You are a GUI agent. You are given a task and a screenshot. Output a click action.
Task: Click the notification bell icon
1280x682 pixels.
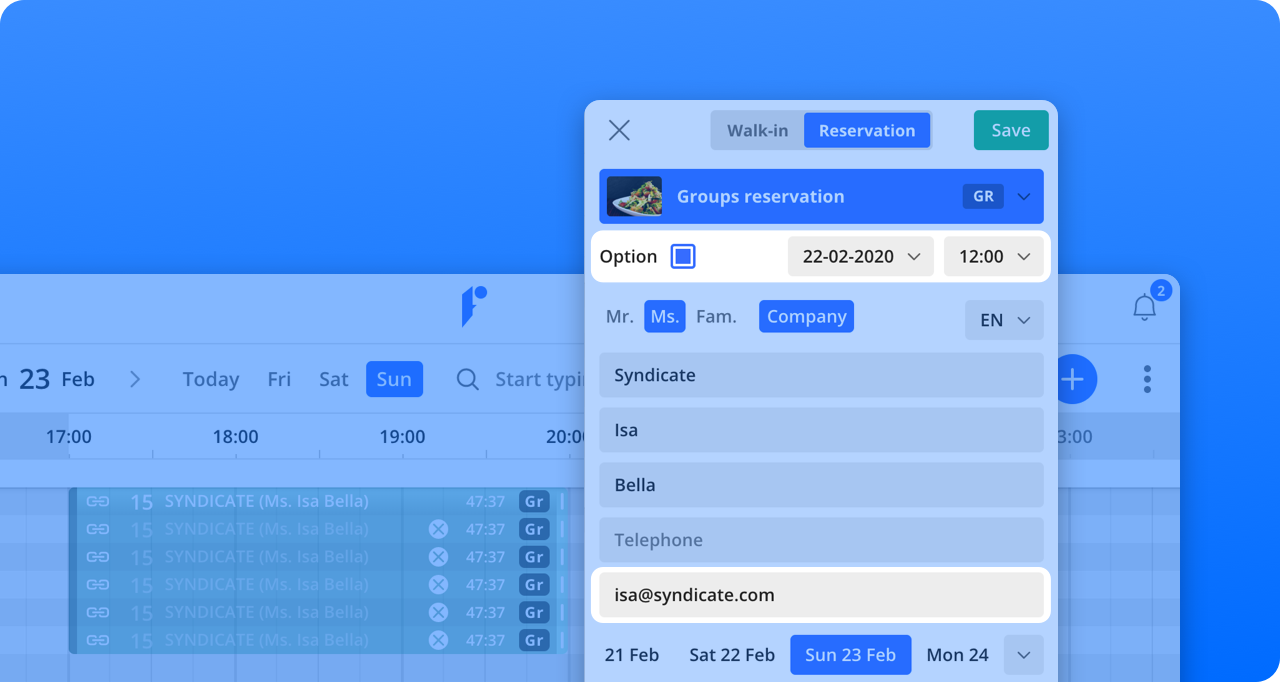1144,307
